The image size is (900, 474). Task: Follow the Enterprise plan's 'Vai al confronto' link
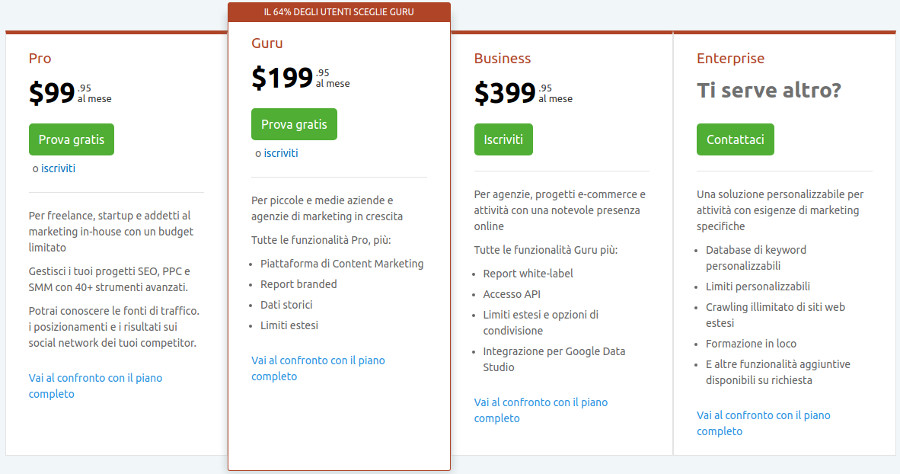coord(763,423)
